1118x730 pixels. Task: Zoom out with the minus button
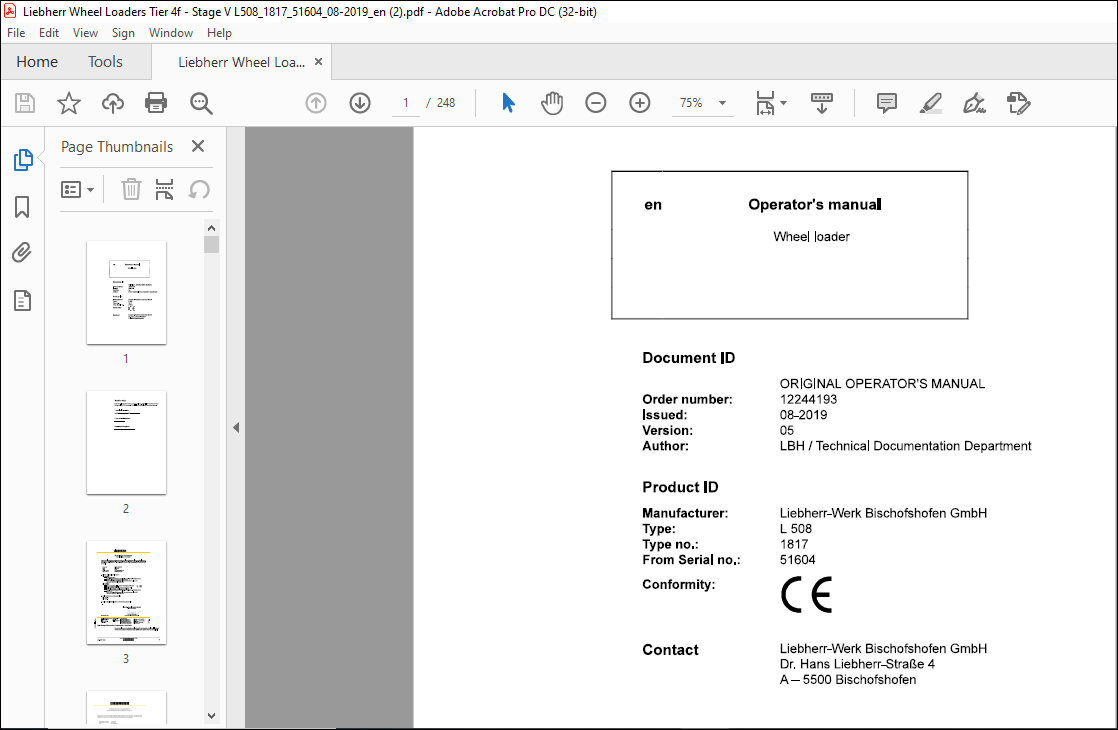click(x=595, y=103)
